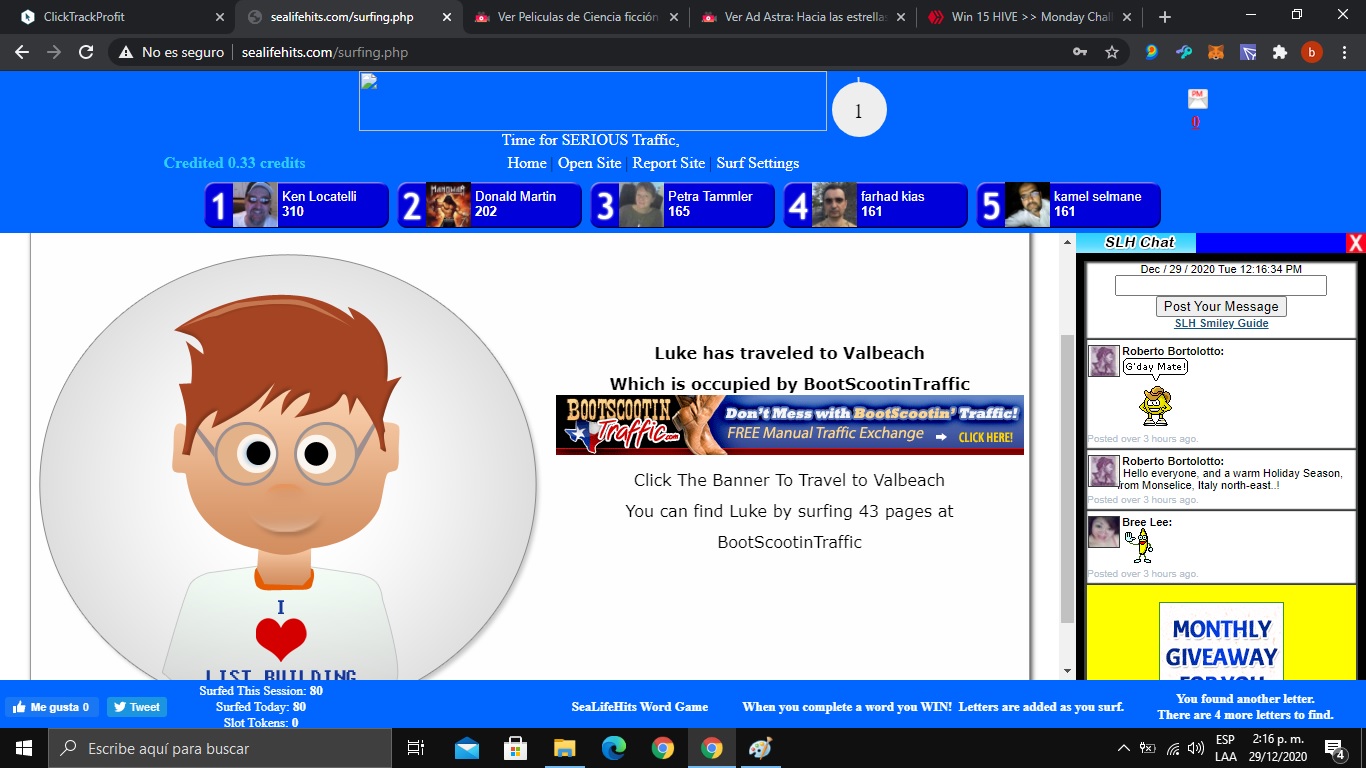Click the volume speaker tray icon

pos(1194,748)
